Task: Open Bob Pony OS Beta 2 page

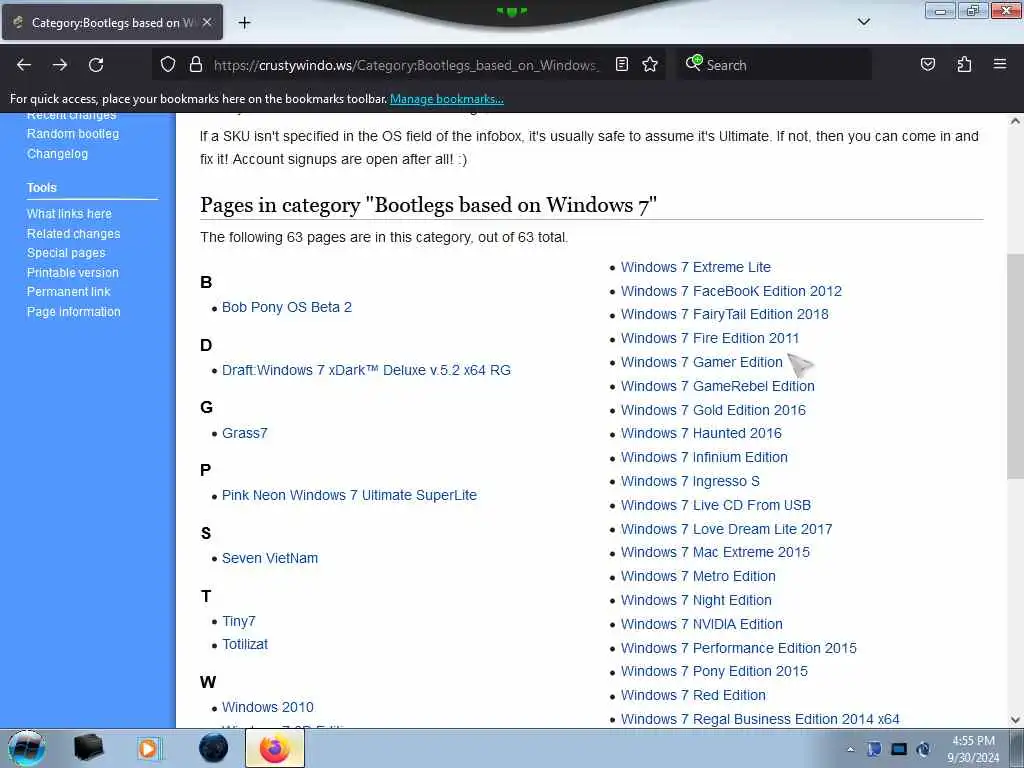Action: [287, 307]
